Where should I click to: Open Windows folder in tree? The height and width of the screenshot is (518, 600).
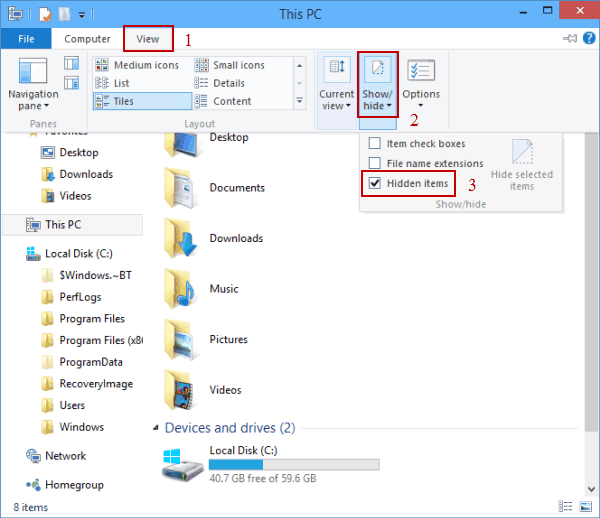point(72,427)
